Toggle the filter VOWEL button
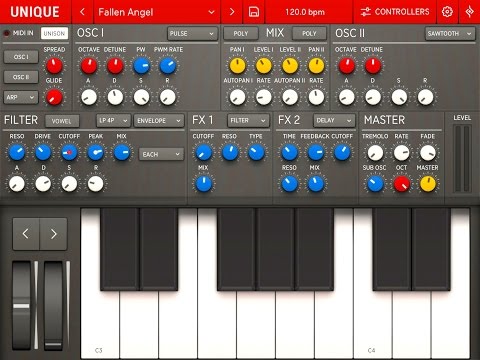 click(62, 121)
